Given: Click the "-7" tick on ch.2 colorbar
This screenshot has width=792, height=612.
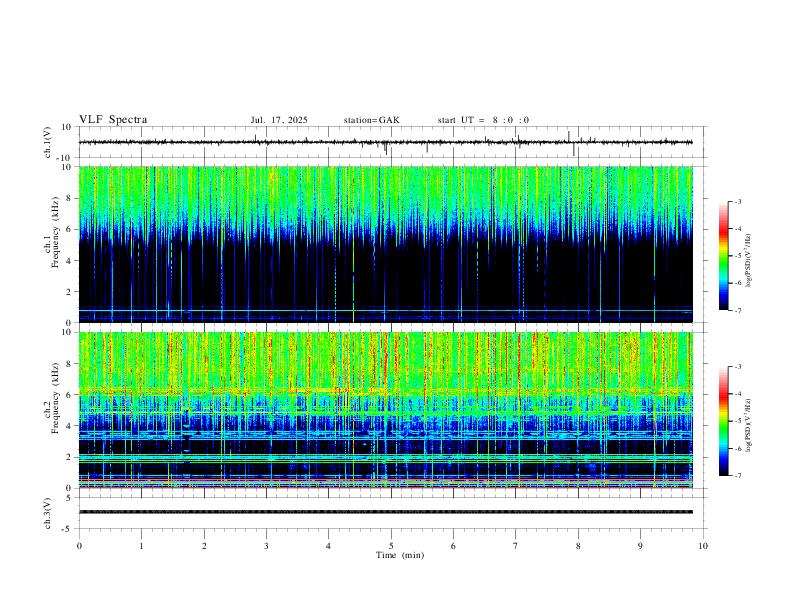Looking at the screenshot, I should (x=738, y=475).
